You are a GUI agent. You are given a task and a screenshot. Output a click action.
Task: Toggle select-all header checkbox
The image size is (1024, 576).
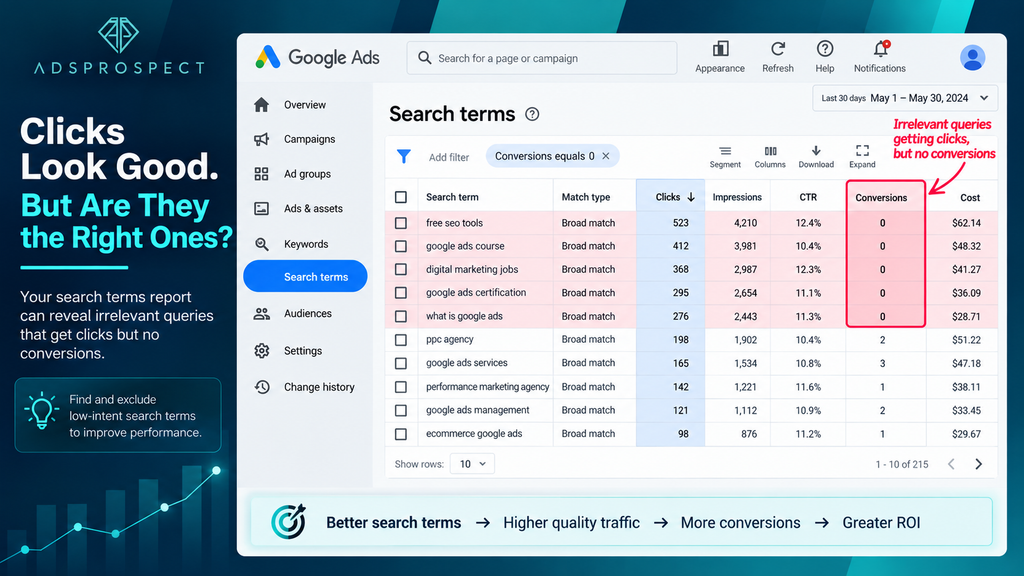pyautogui.click(x=401, y=197)
